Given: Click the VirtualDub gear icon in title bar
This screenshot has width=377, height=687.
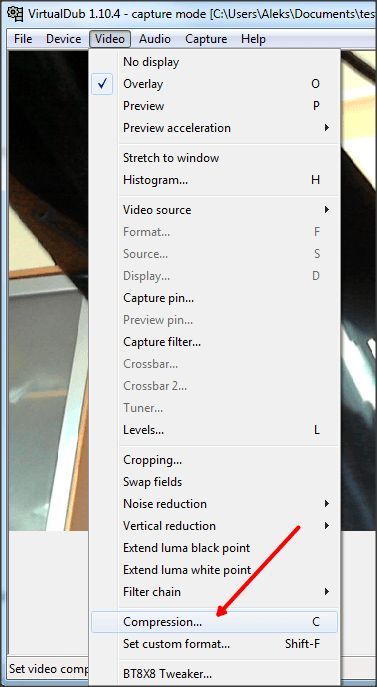Looking at the screenshot, I should tap(15, 13).
